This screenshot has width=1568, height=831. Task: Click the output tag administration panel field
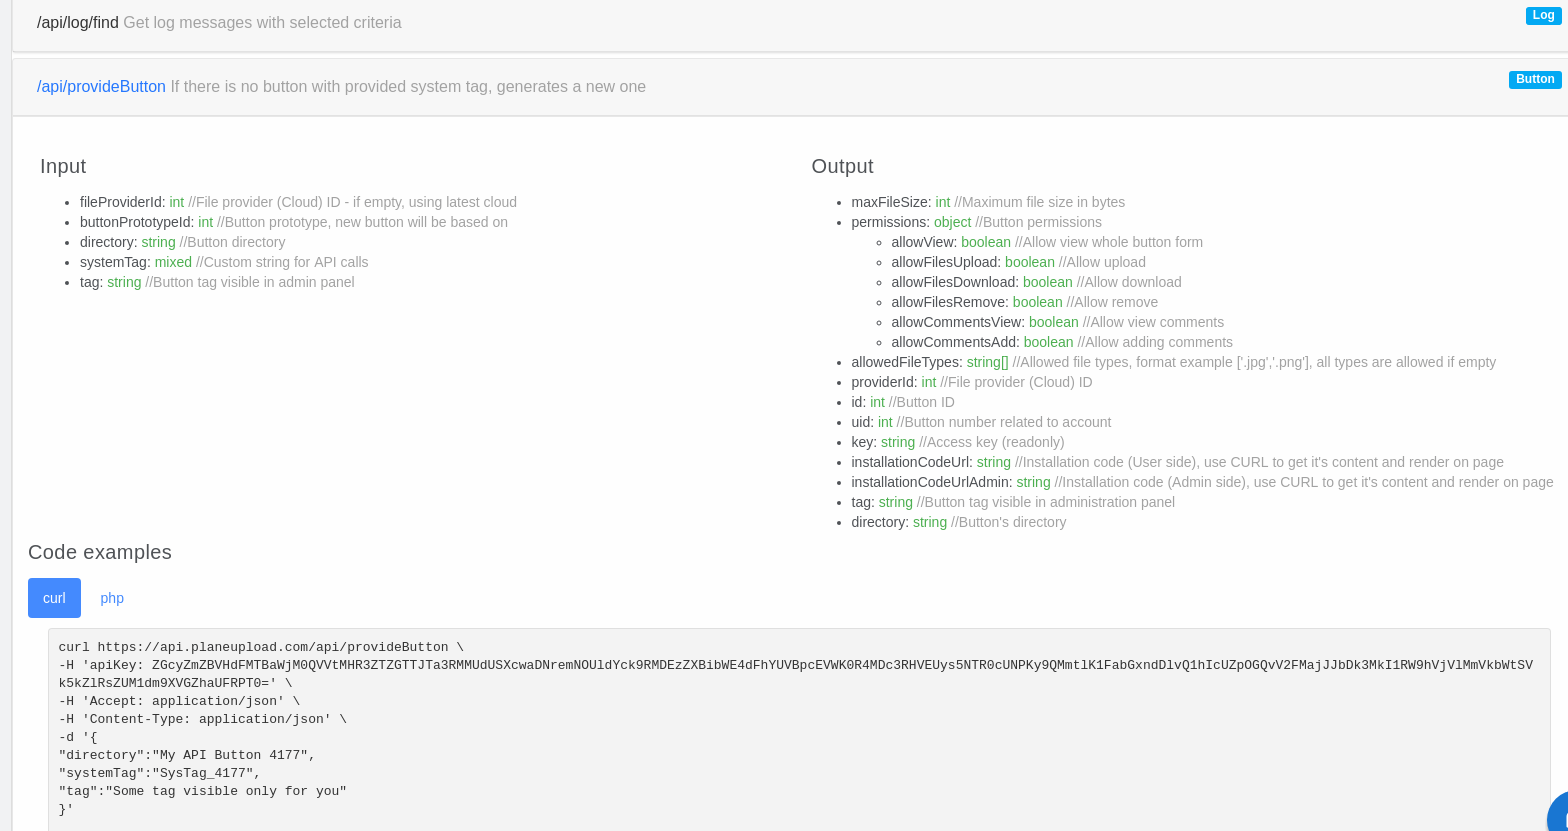click(1013, 502)
